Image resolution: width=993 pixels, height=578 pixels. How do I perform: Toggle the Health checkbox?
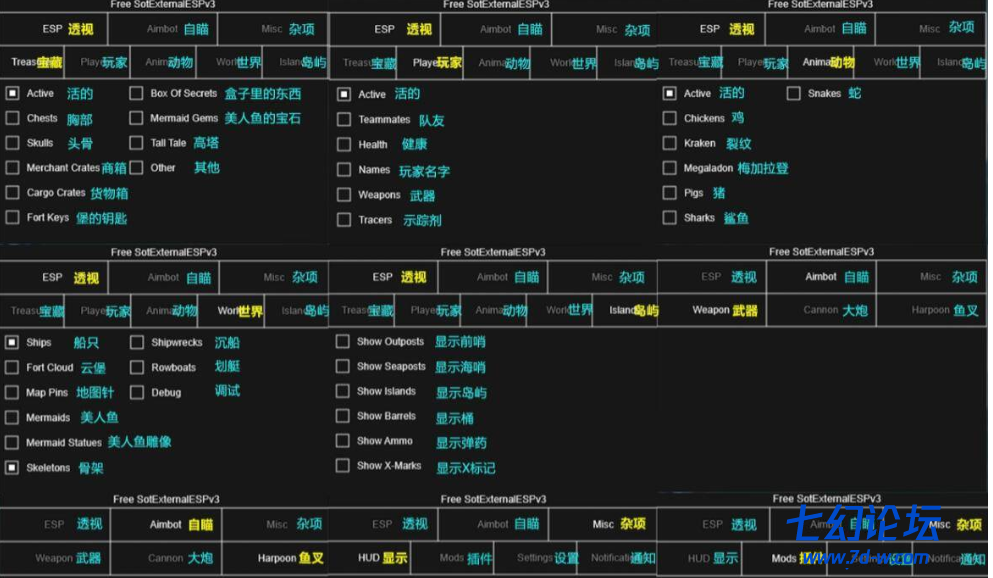(344, 145)
